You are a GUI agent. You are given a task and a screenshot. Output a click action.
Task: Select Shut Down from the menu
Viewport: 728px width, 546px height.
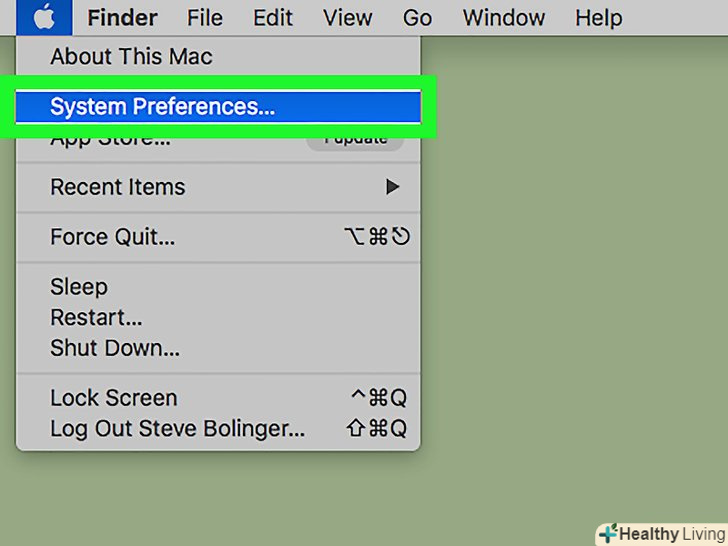(115, 349)
